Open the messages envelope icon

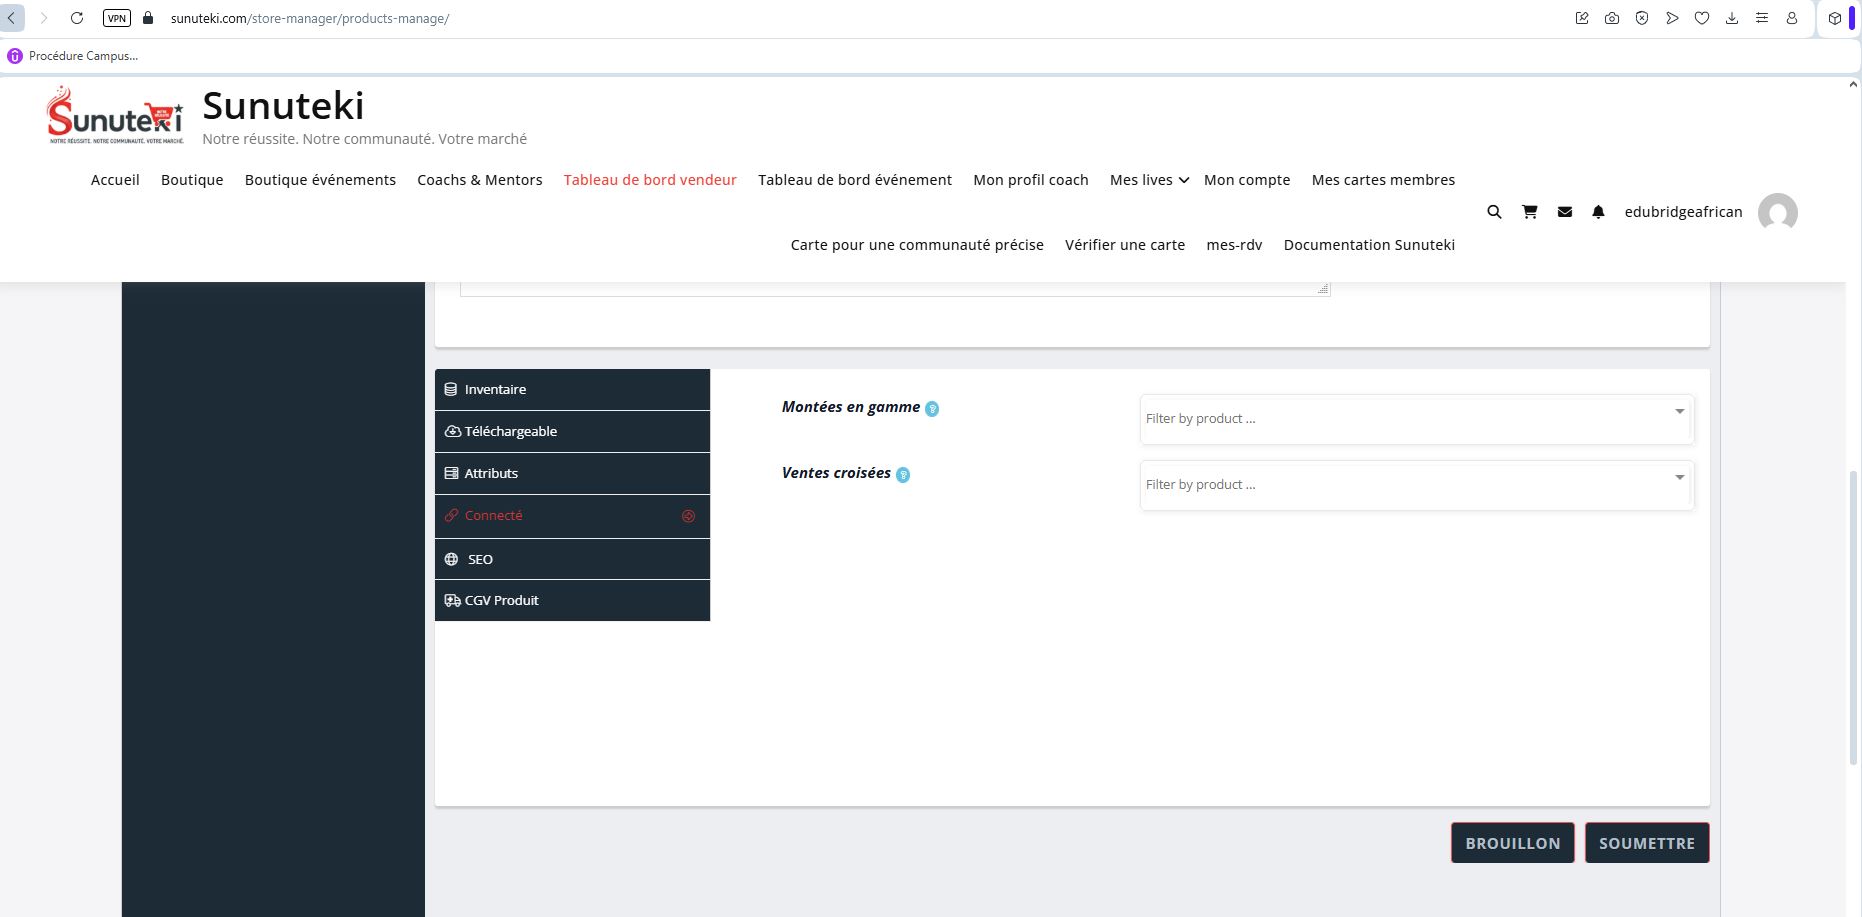click(x=1565, y=212)
